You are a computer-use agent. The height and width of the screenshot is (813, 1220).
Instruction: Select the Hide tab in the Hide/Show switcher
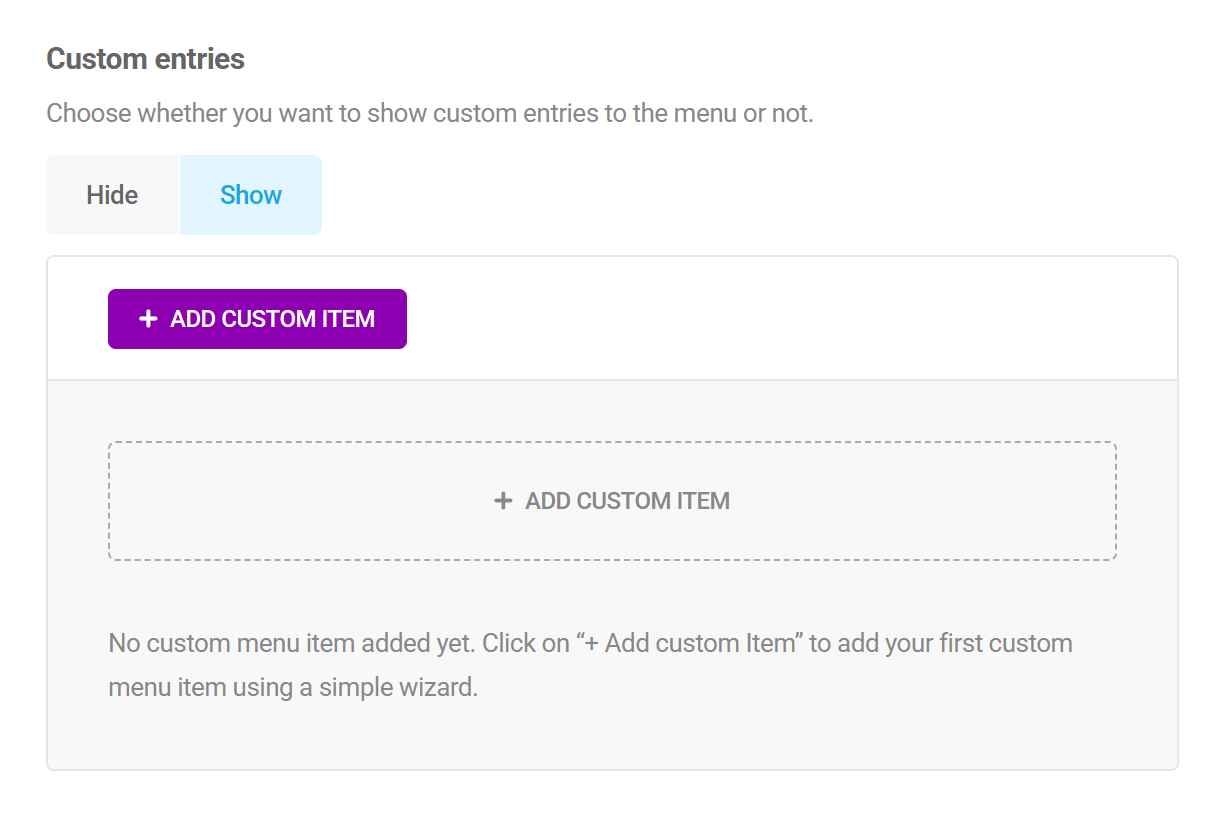point(112,194)
